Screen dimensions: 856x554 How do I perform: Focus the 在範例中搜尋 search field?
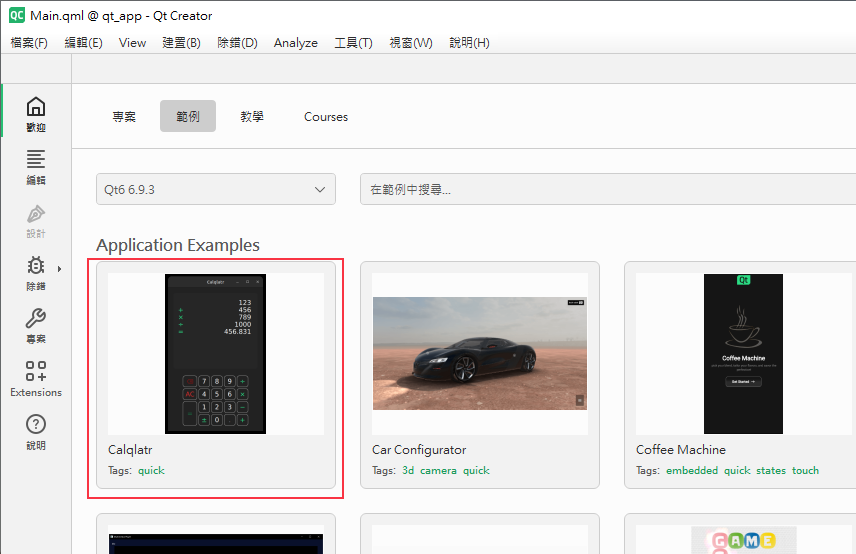click(x=608, y=189)
